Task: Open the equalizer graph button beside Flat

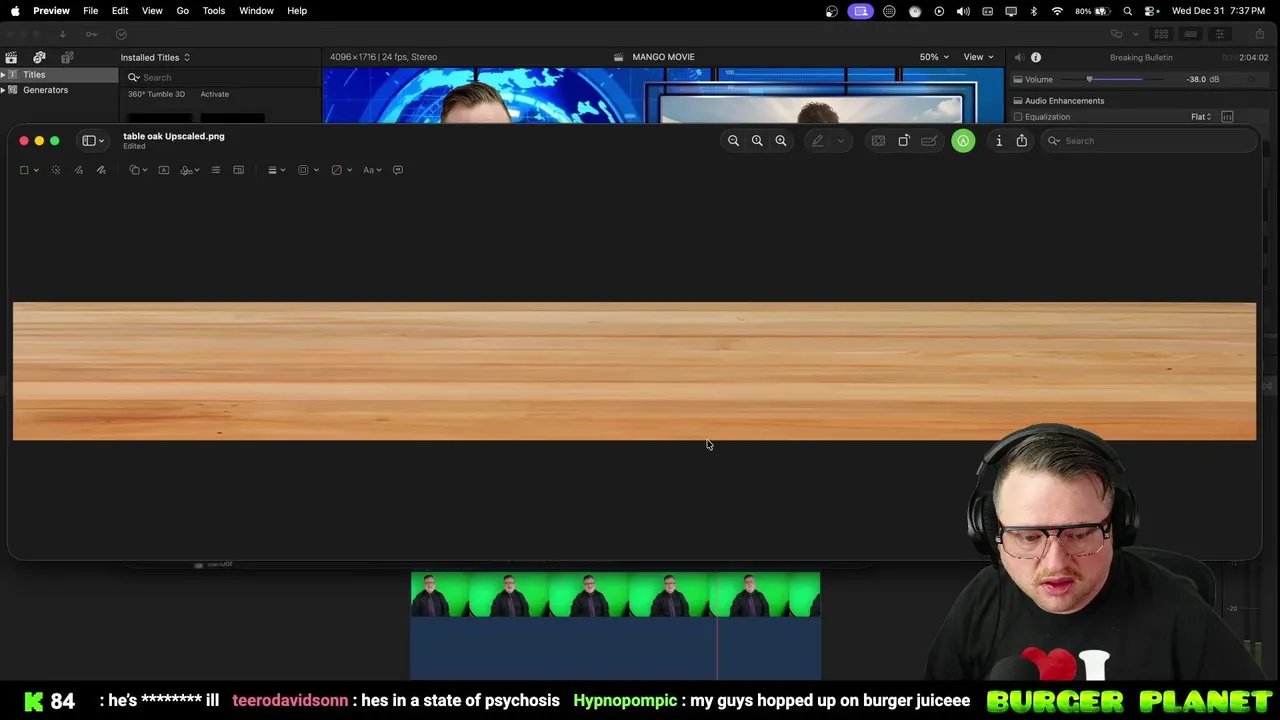Action: (1227, 117)
